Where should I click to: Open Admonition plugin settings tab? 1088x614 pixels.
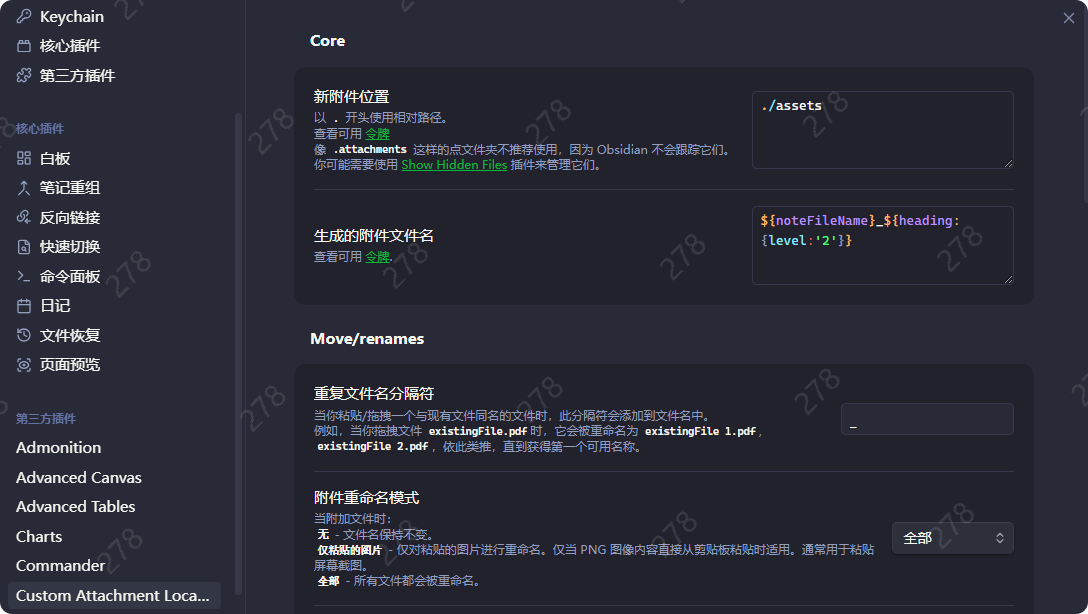[x=59, y=448]
